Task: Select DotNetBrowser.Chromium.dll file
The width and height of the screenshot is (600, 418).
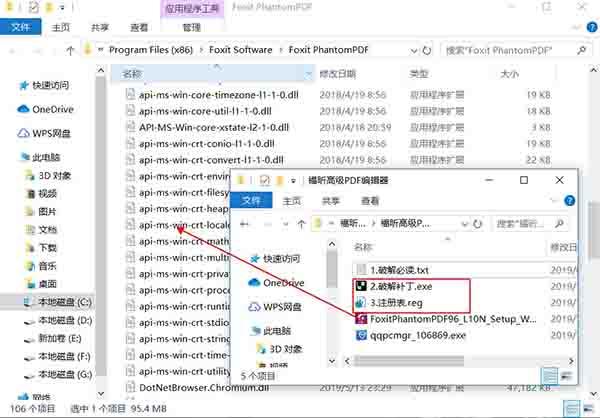Action: (204, 388)
